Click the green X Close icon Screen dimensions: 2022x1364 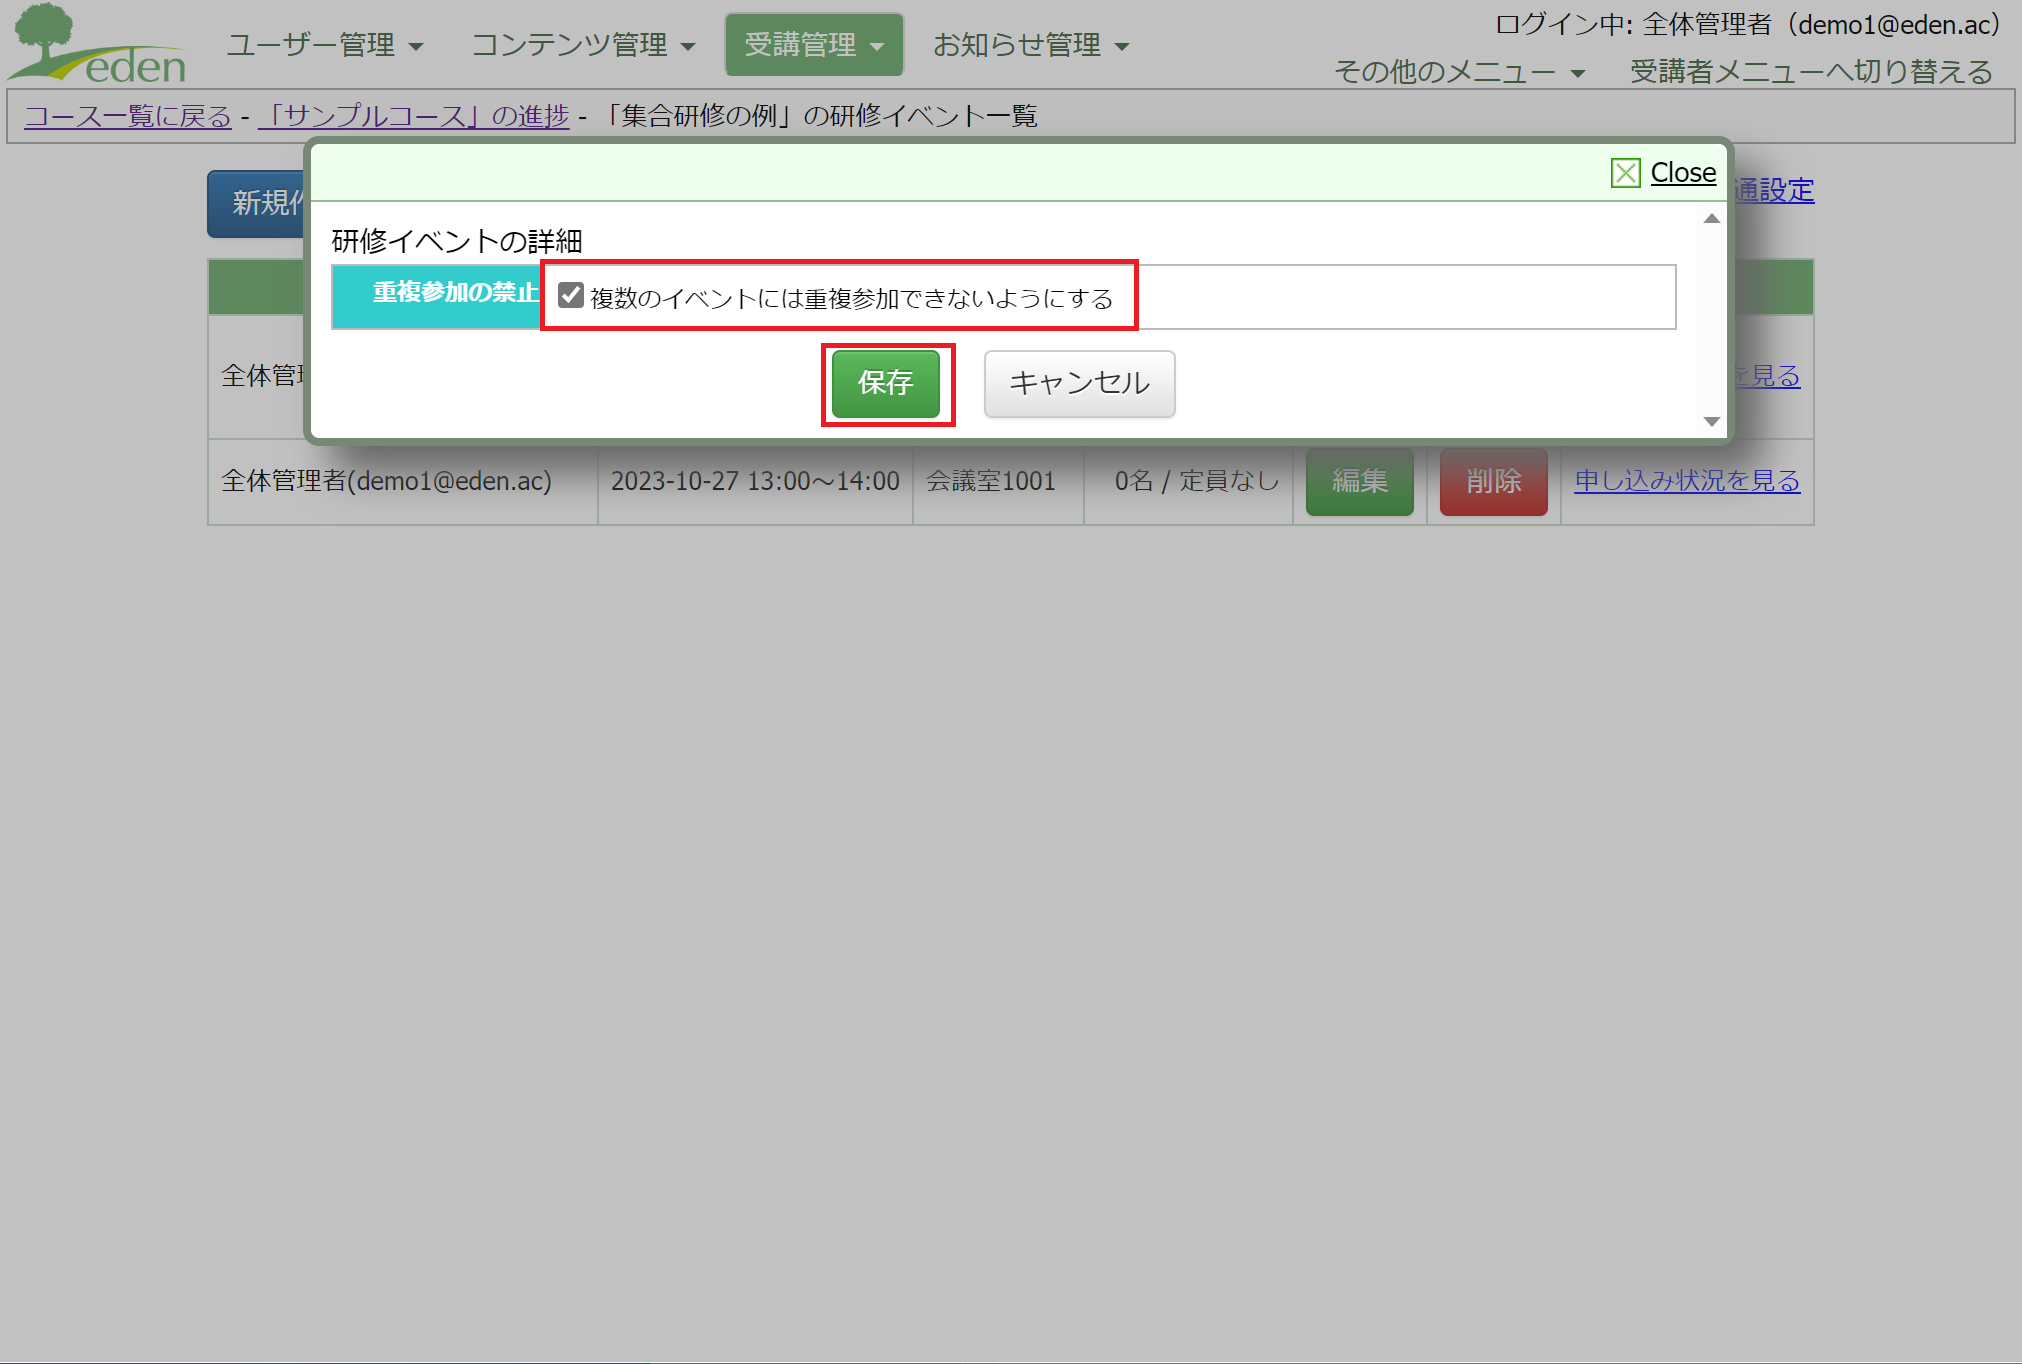click(1625, 173)
